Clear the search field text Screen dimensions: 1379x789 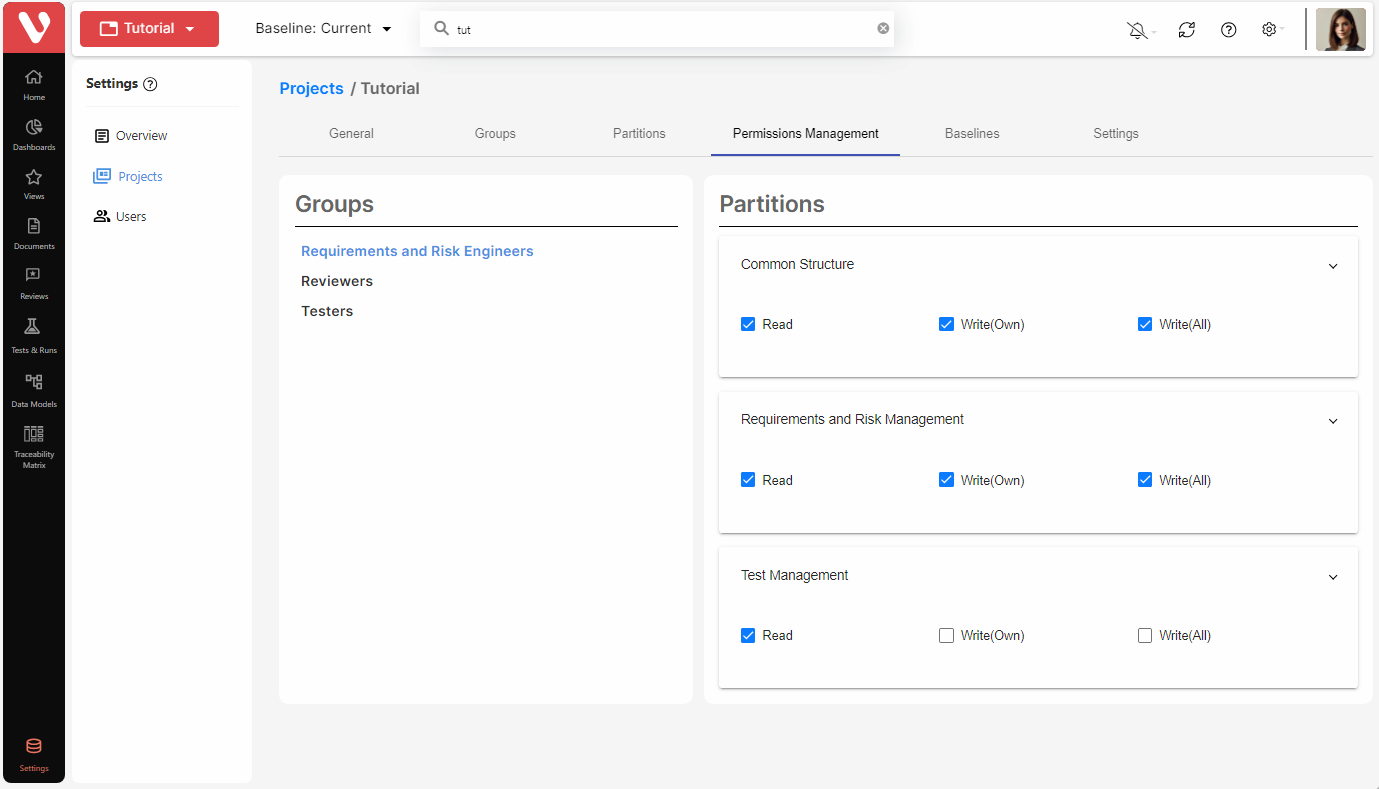883,29
